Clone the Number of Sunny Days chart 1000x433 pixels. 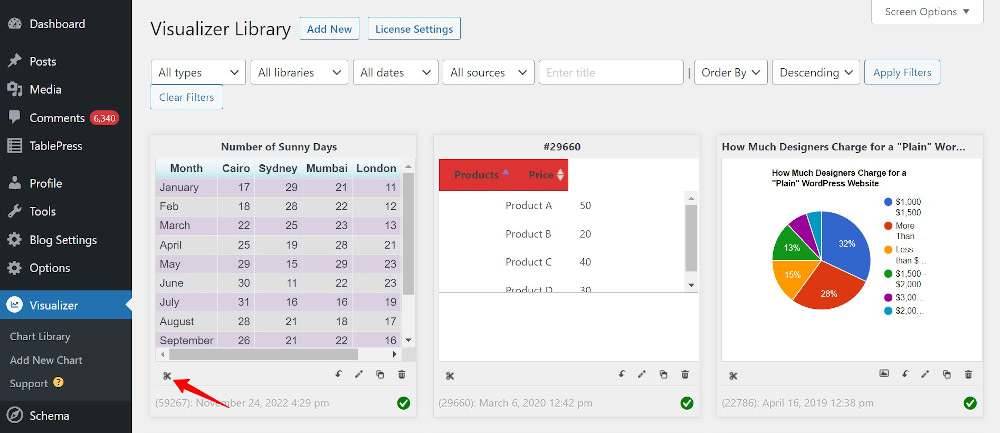coord(380,375)
